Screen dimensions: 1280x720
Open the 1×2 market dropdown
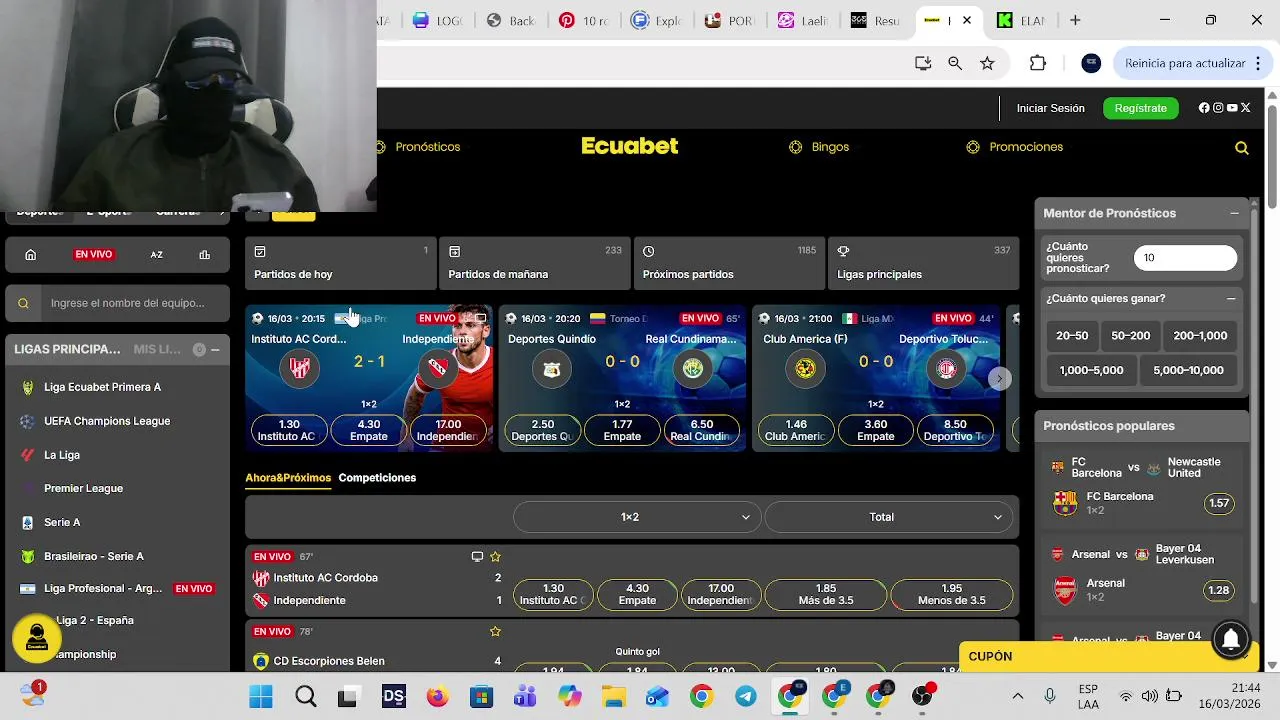(637, 517)
